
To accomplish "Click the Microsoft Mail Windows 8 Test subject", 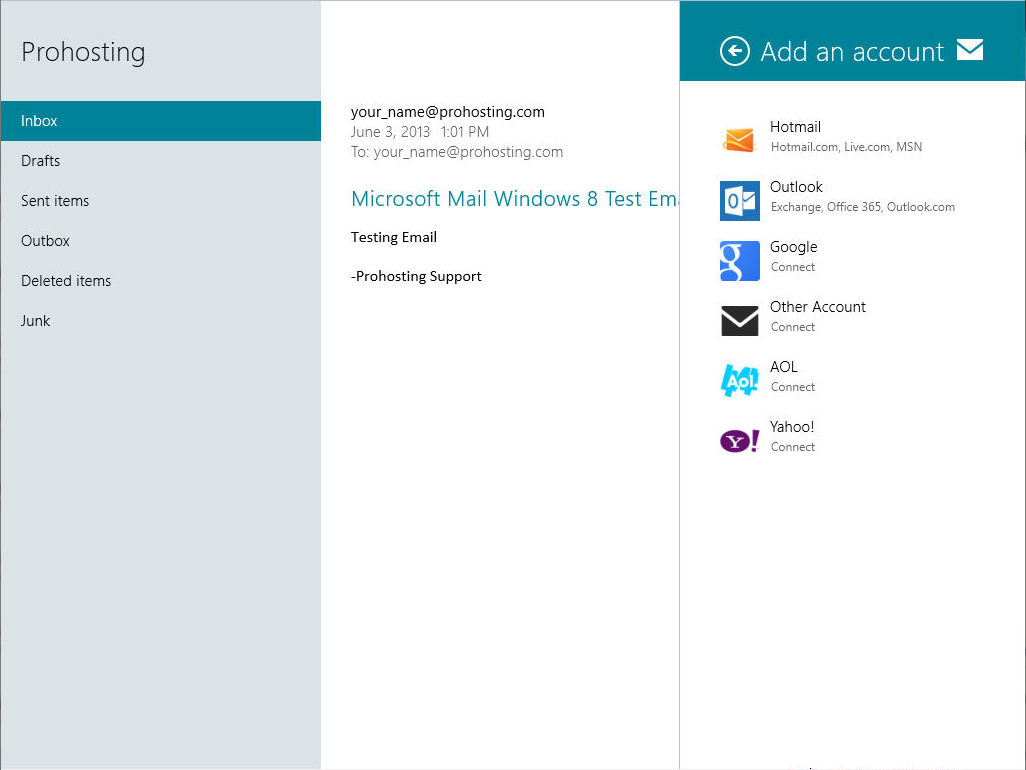I will point(515,199).
